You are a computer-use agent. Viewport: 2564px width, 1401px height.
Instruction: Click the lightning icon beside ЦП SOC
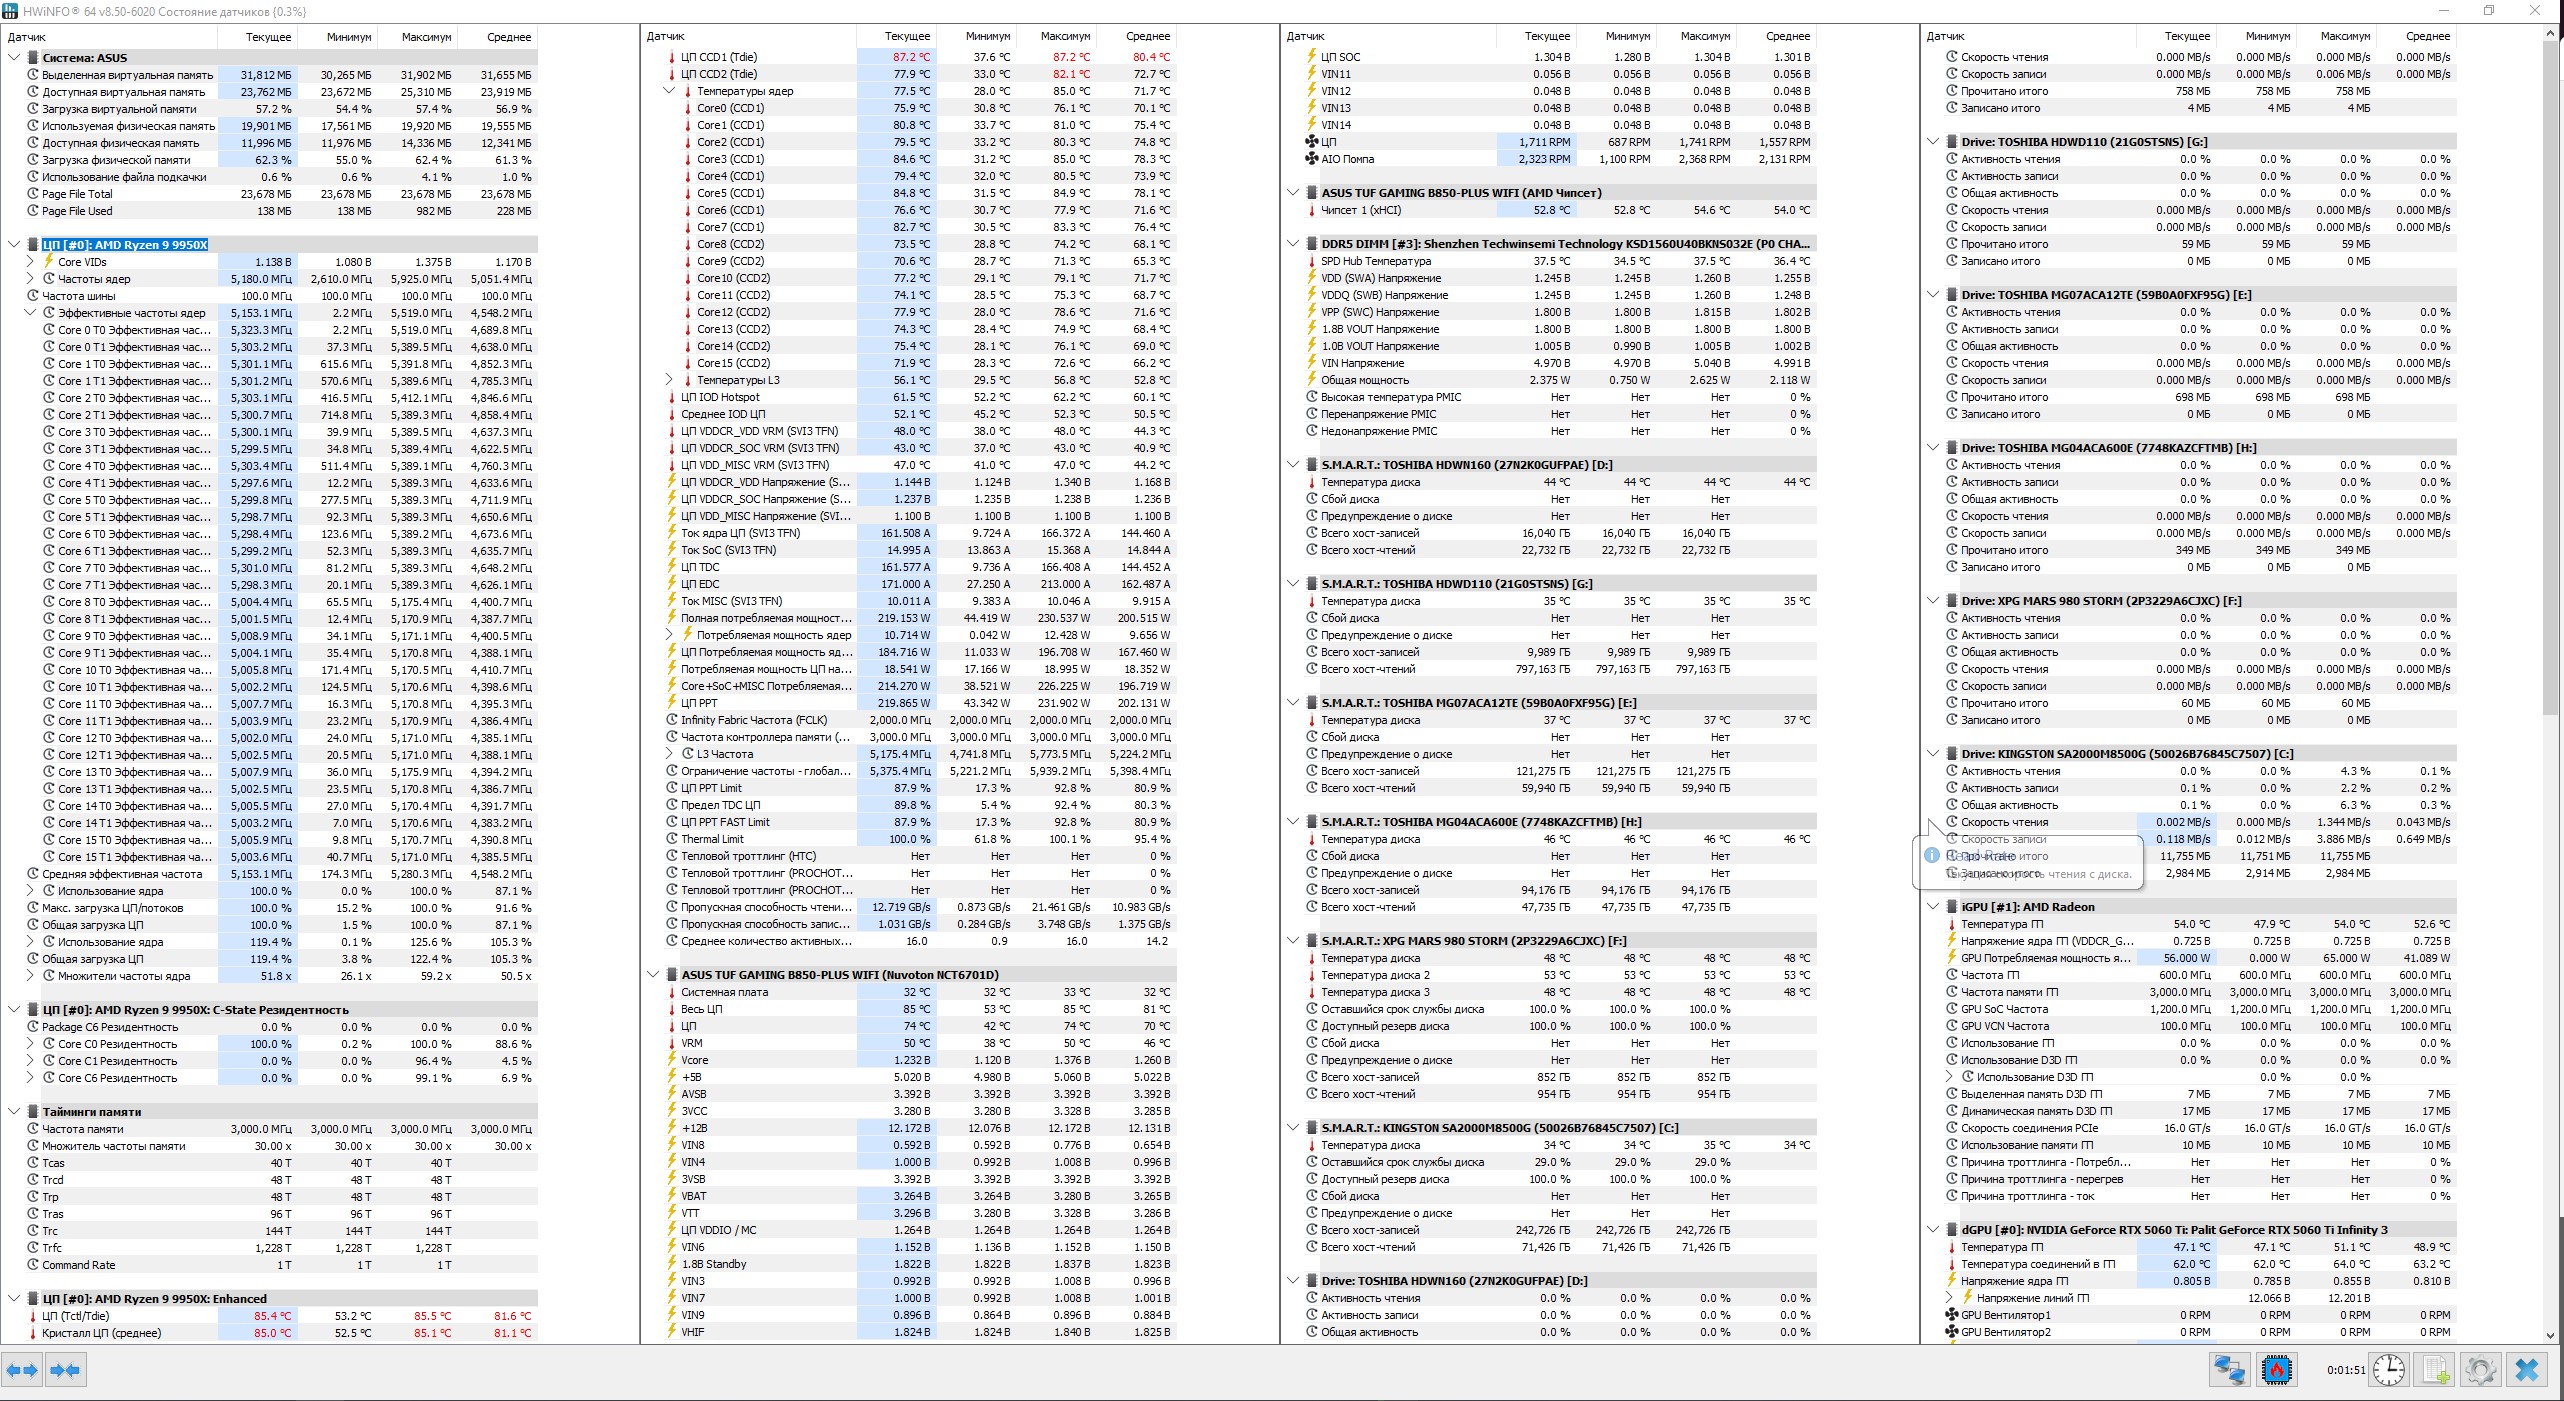pyautogui.click(x=1311, y=57)
